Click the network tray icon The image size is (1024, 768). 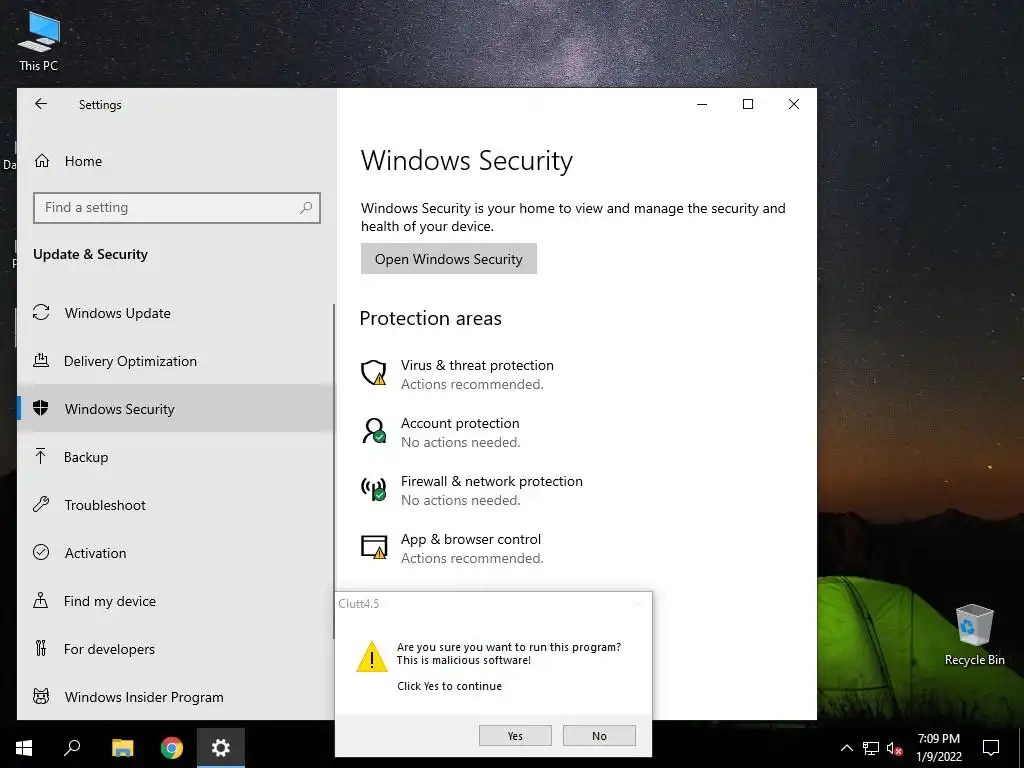(871, 748)
